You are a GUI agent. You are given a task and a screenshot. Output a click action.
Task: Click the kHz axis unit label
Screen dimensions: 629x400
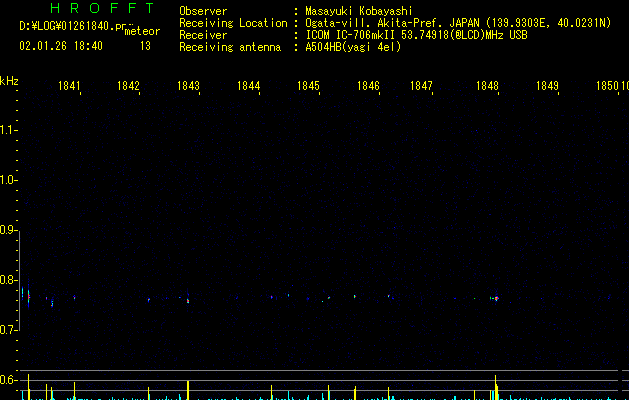(9, 81)
